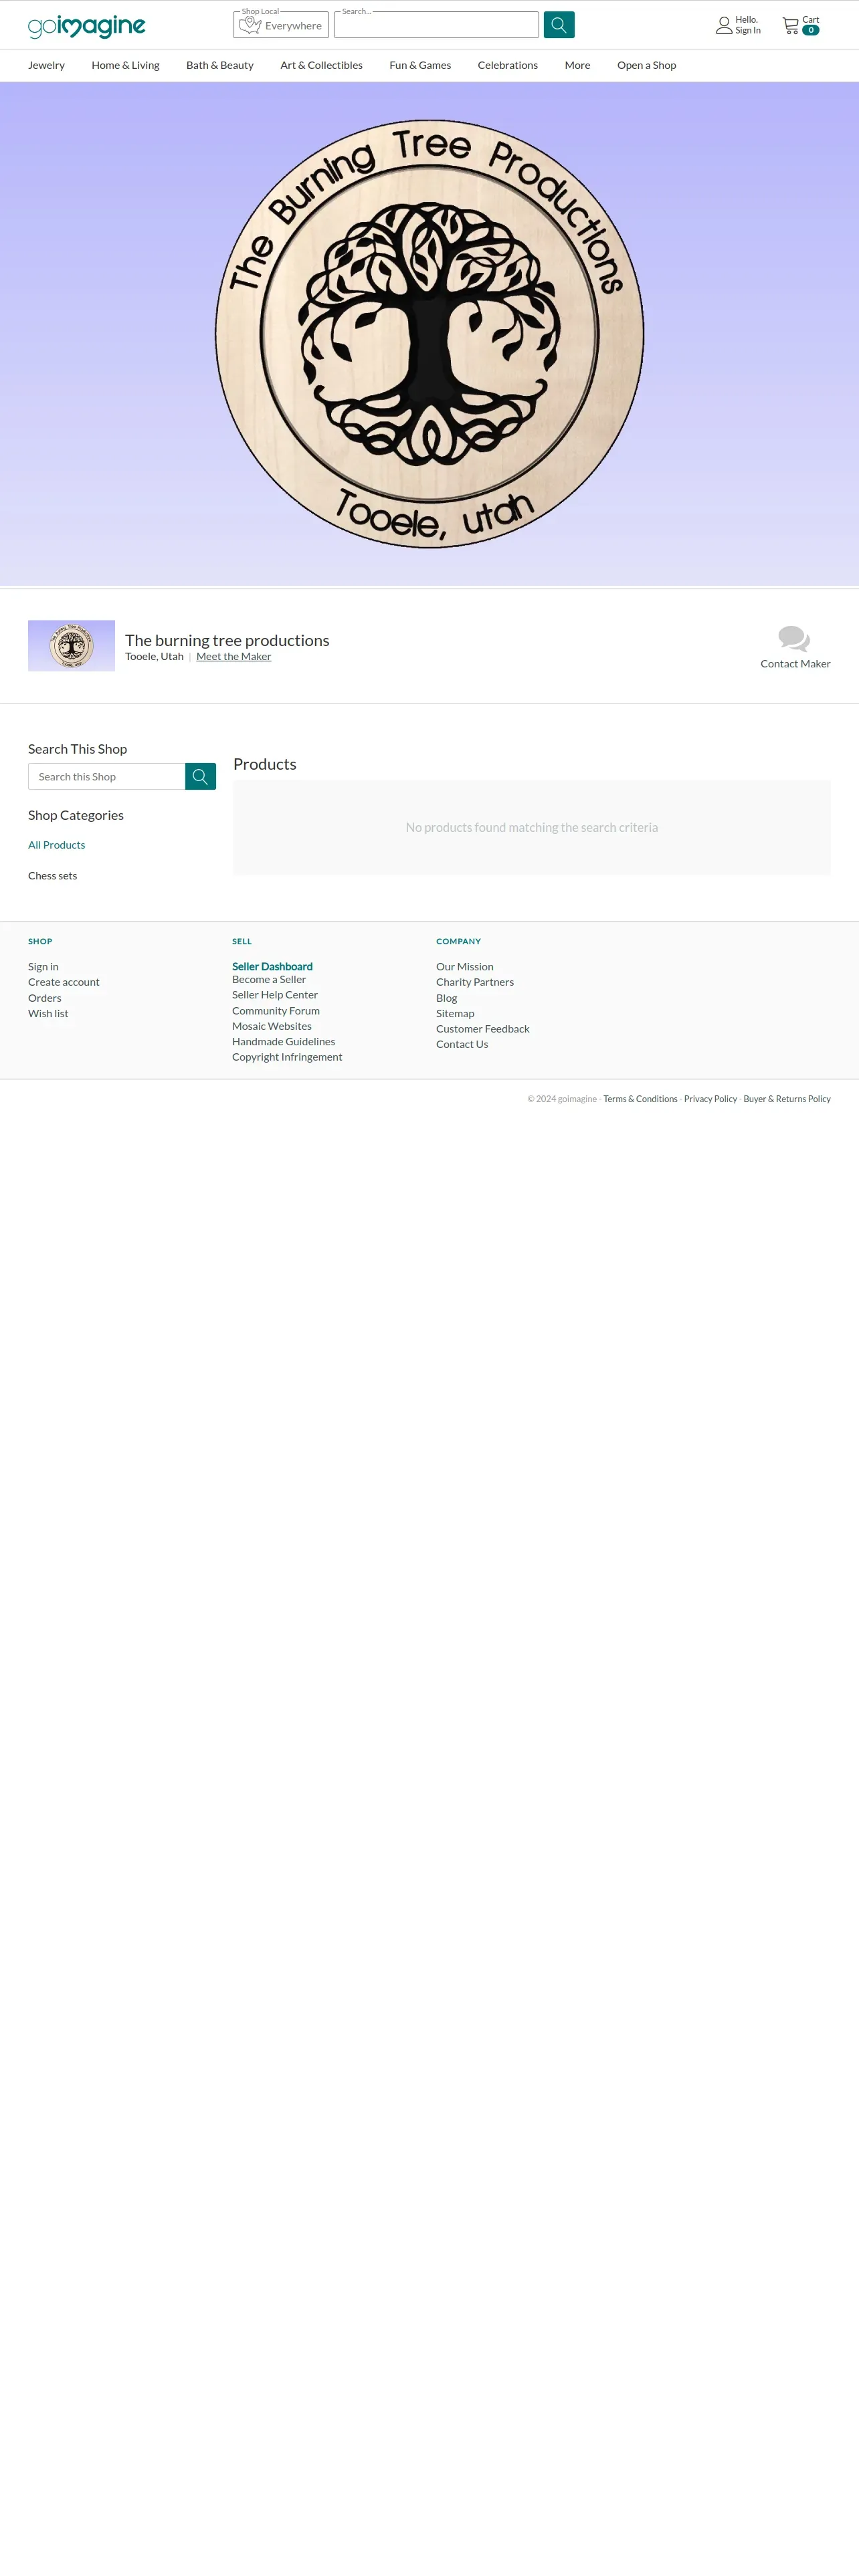The image size is (859, 2576).
Task: Click the Search this Shop field
Action: (107, 777)
